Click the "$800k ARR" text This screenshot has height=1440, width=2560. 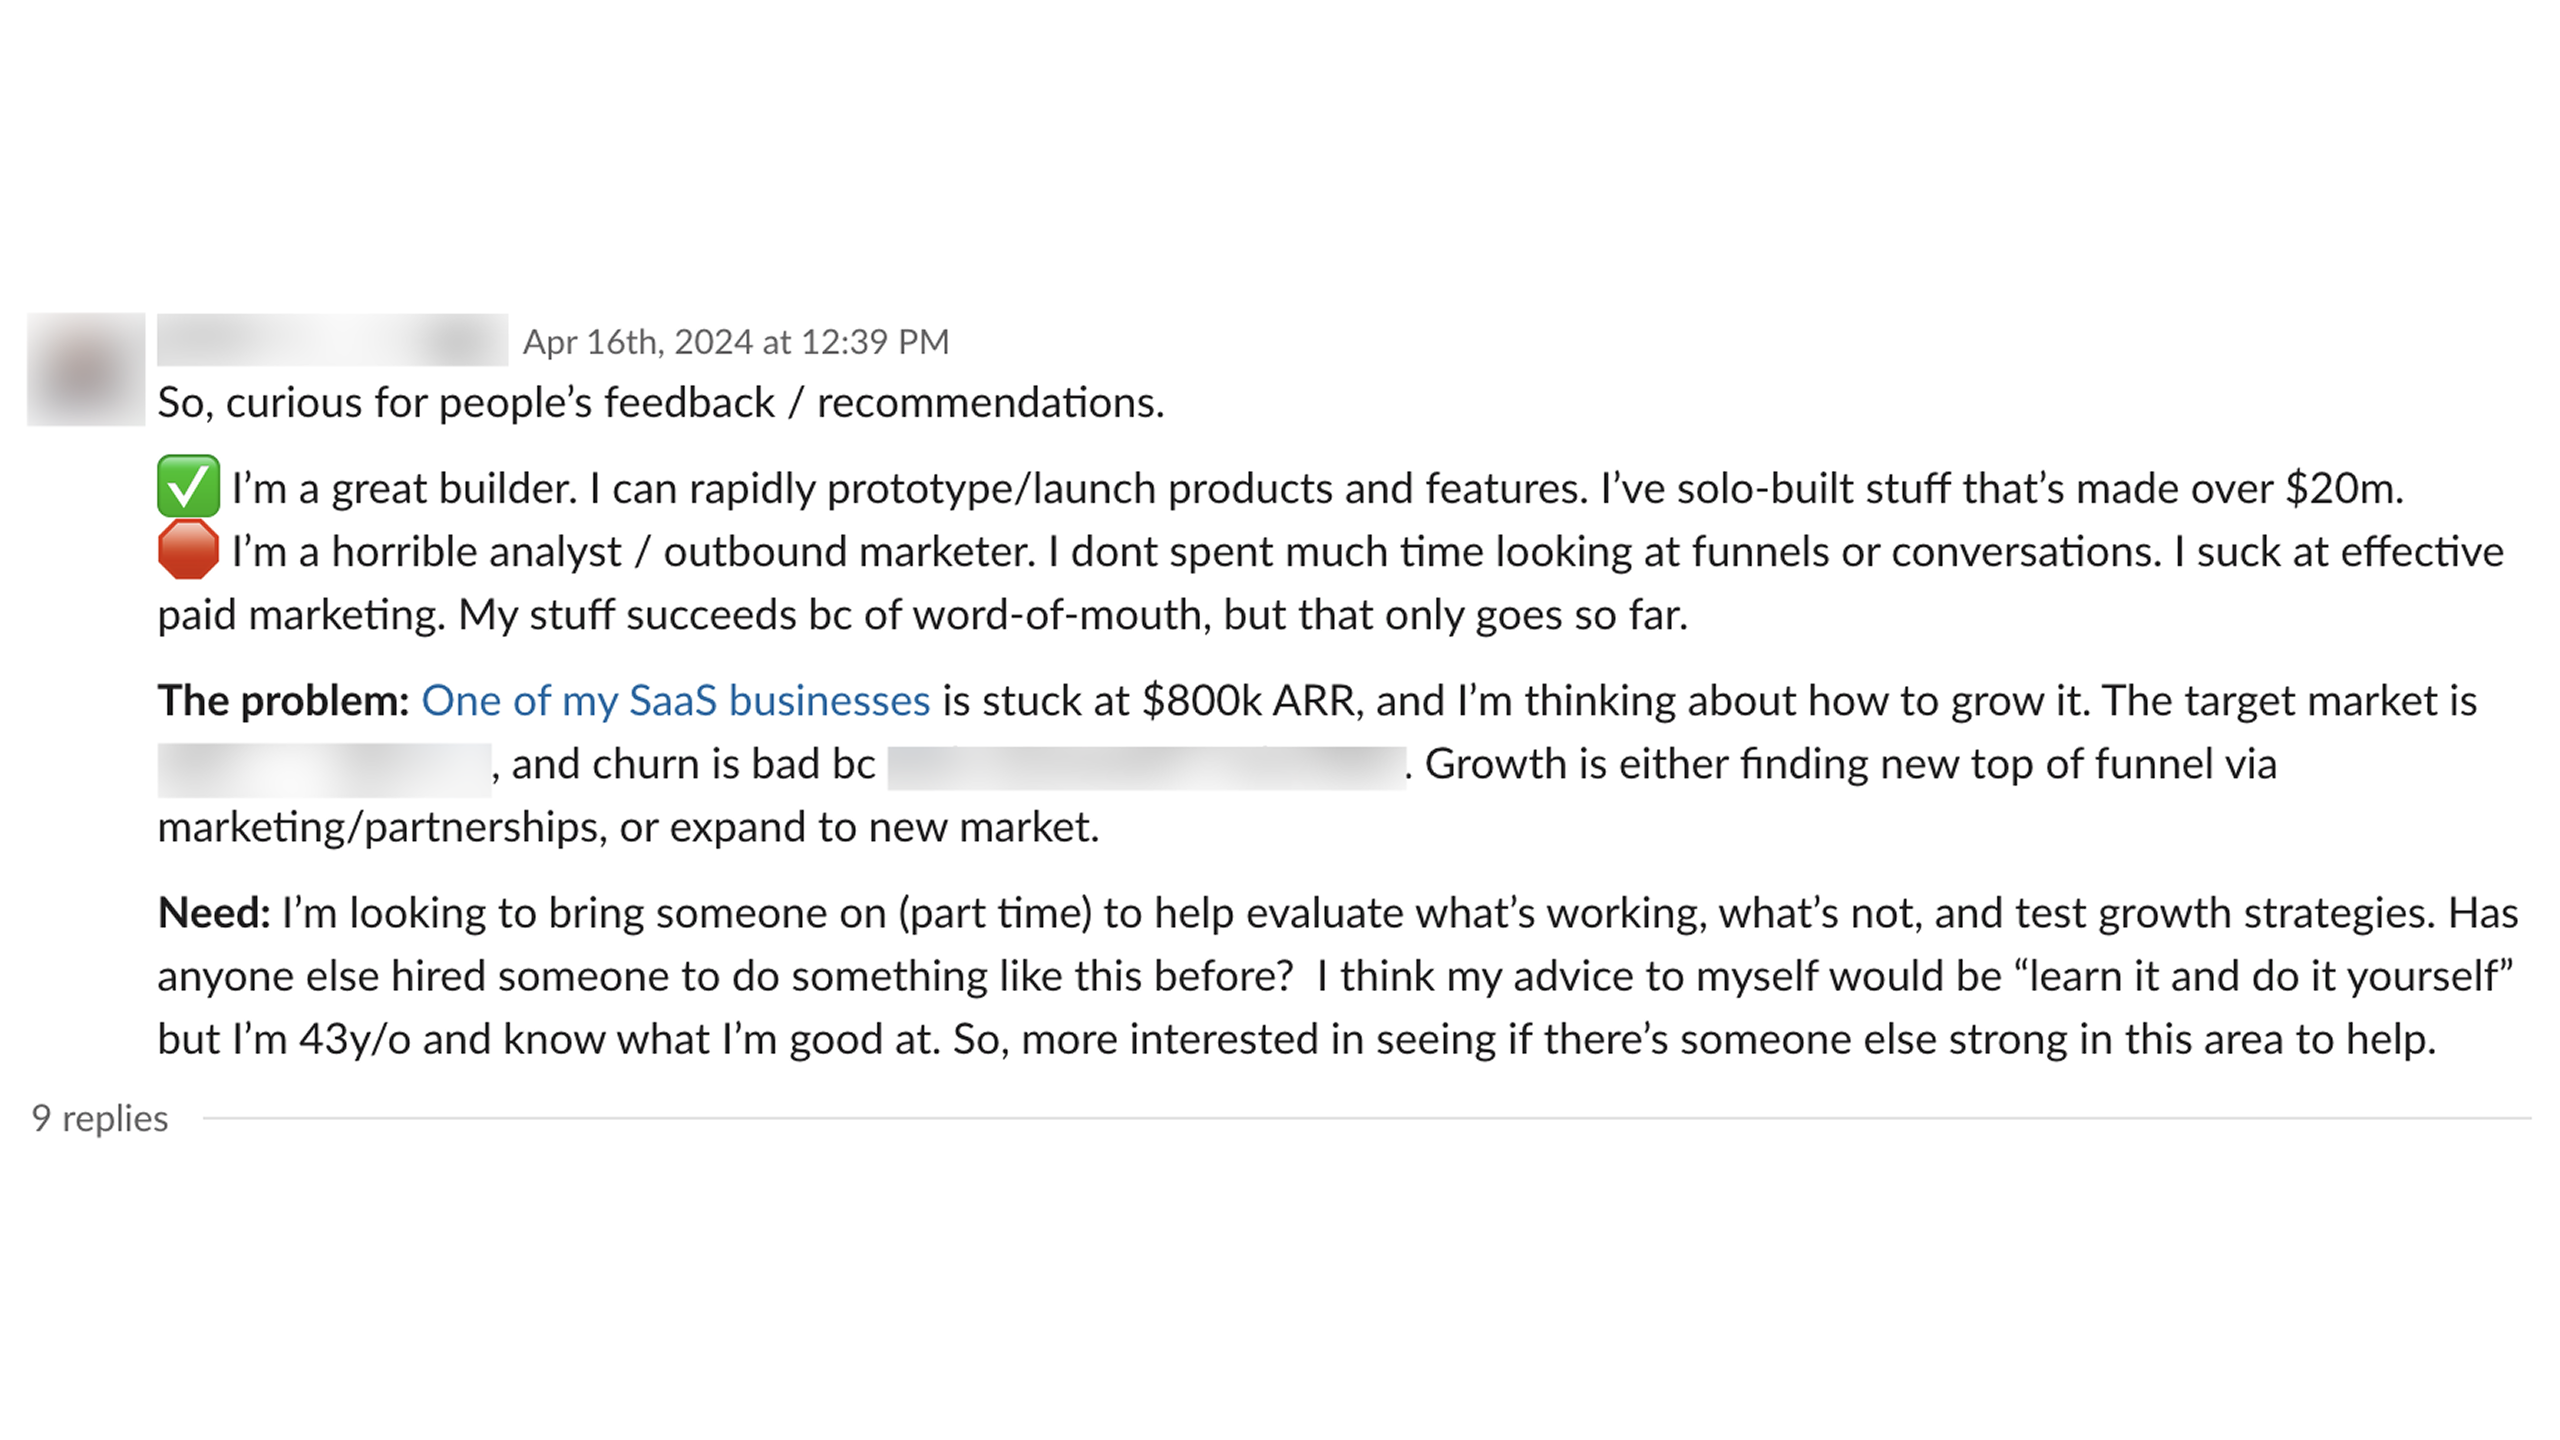(x=1248, y=701)
